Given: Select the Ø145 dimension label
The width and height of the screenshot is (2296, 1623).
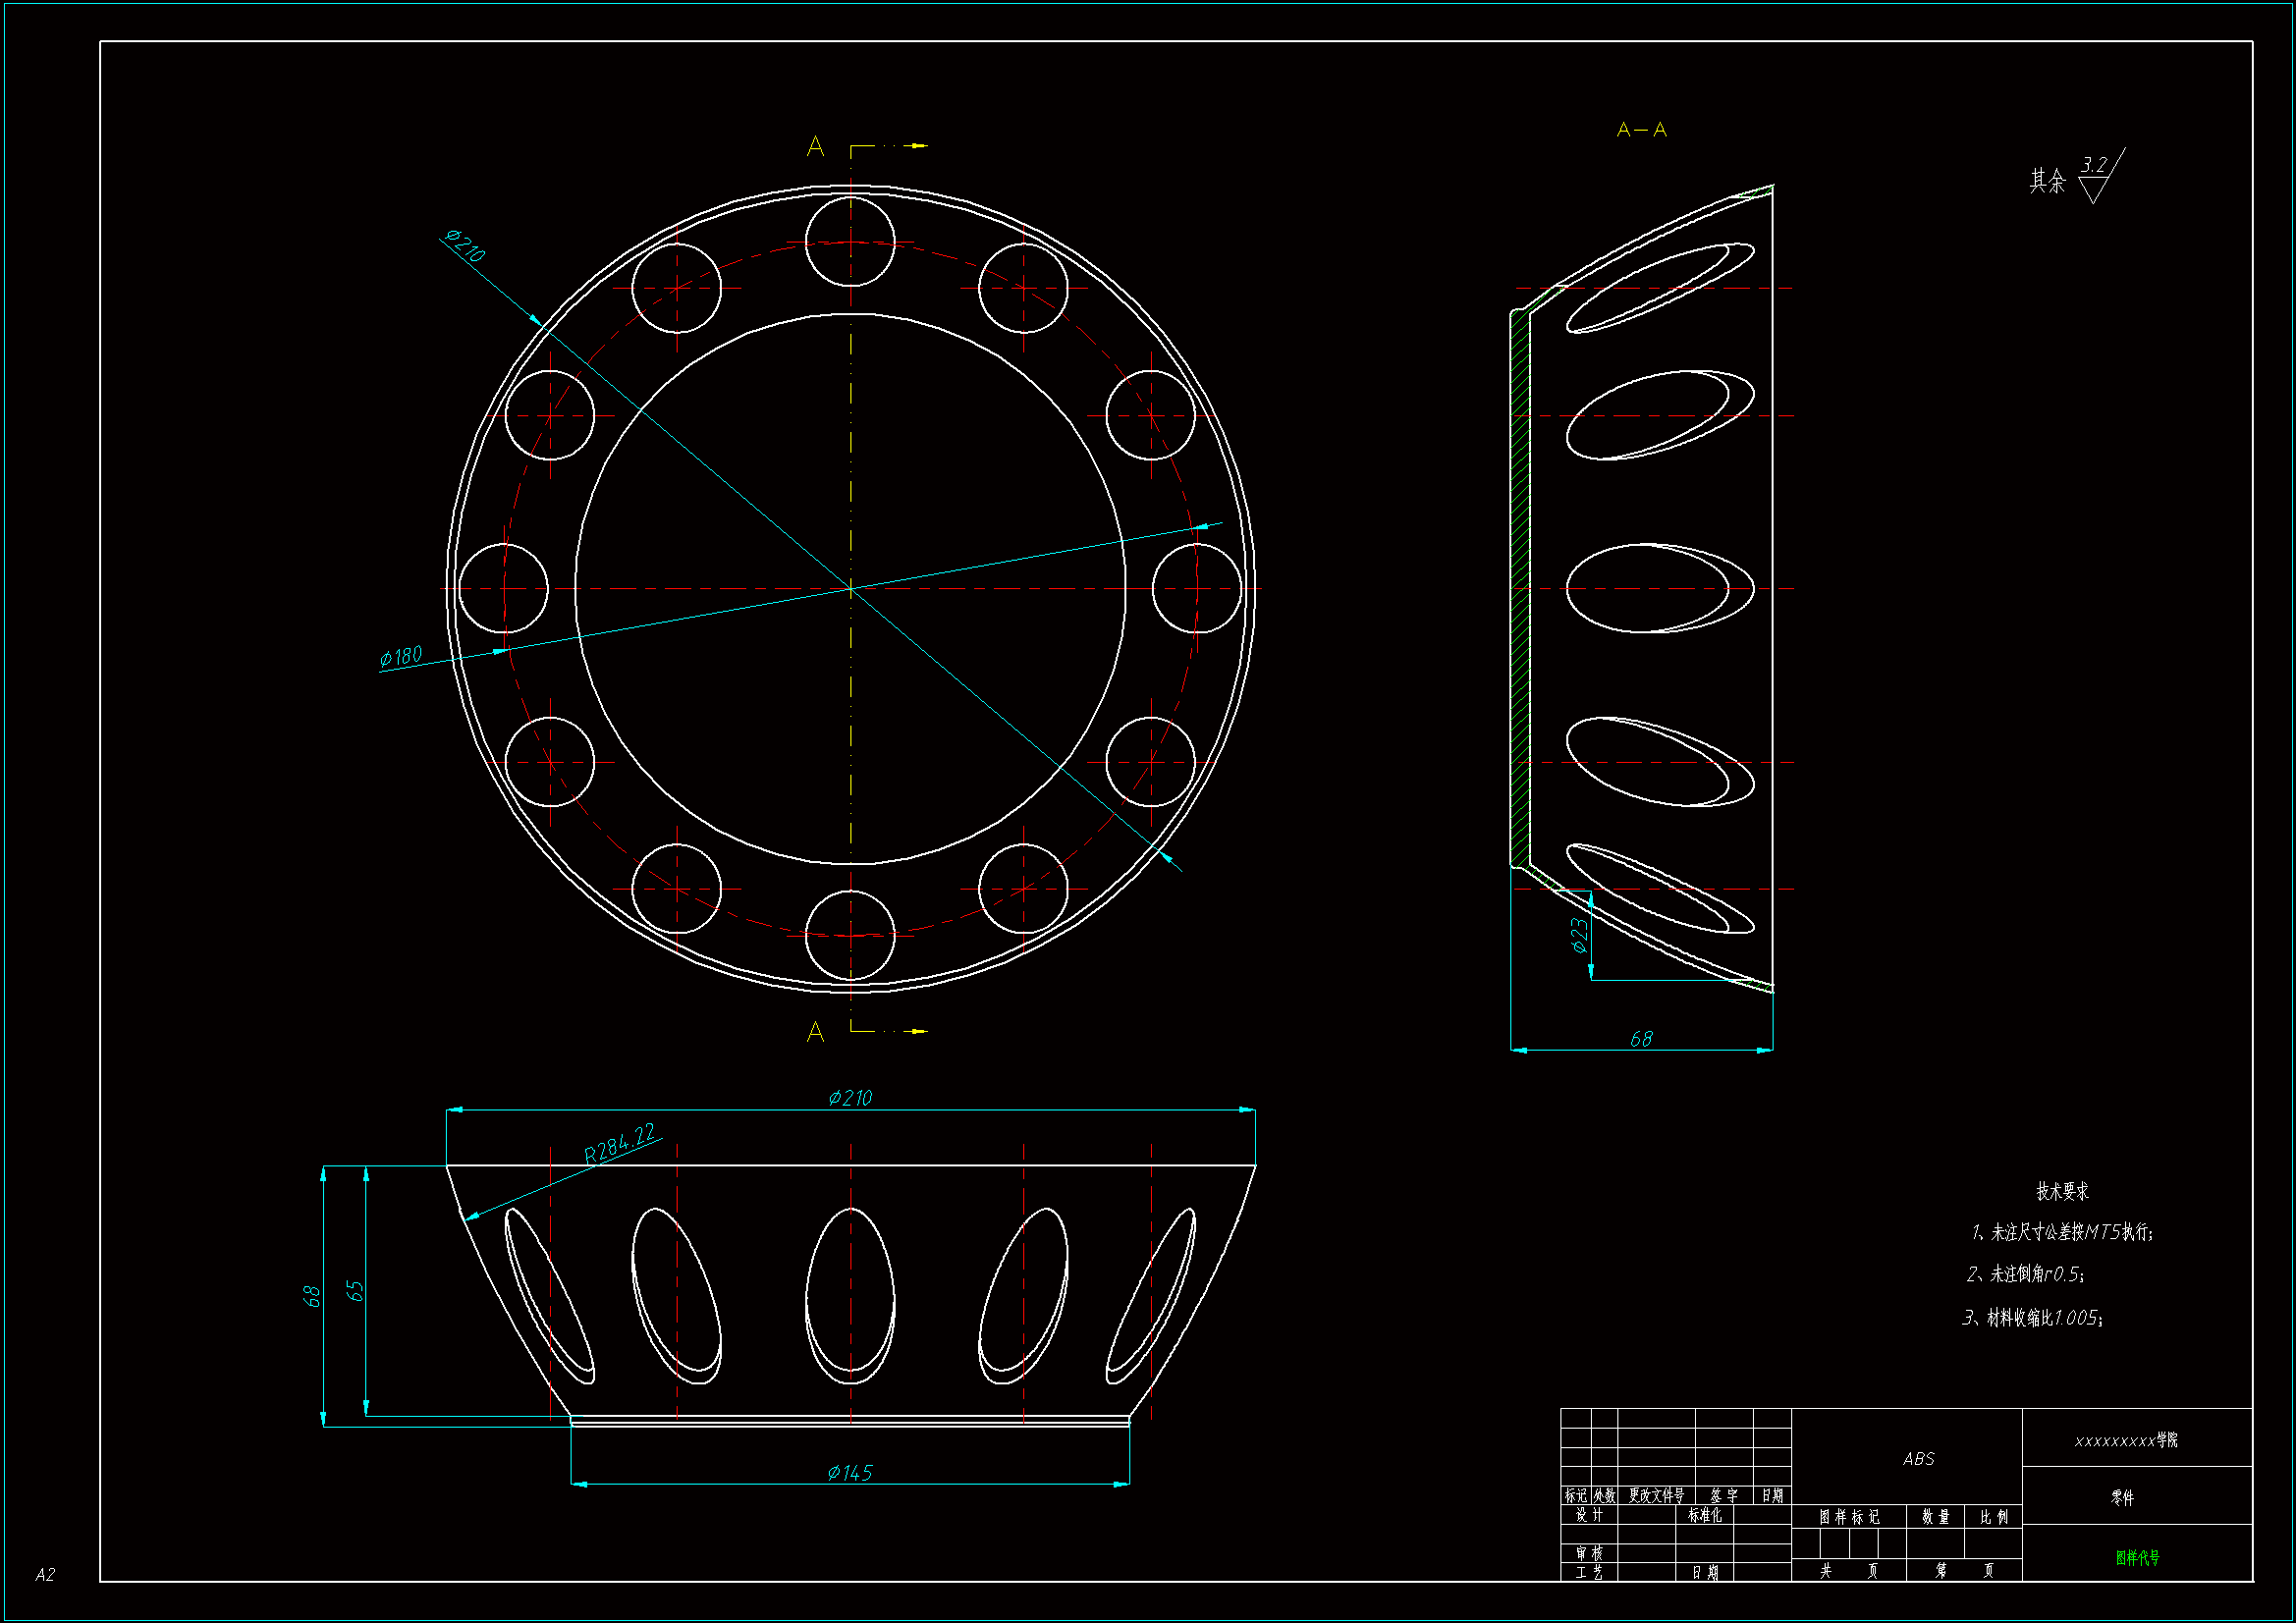Looking at the screenshot, I should (x=849, y=1473).
